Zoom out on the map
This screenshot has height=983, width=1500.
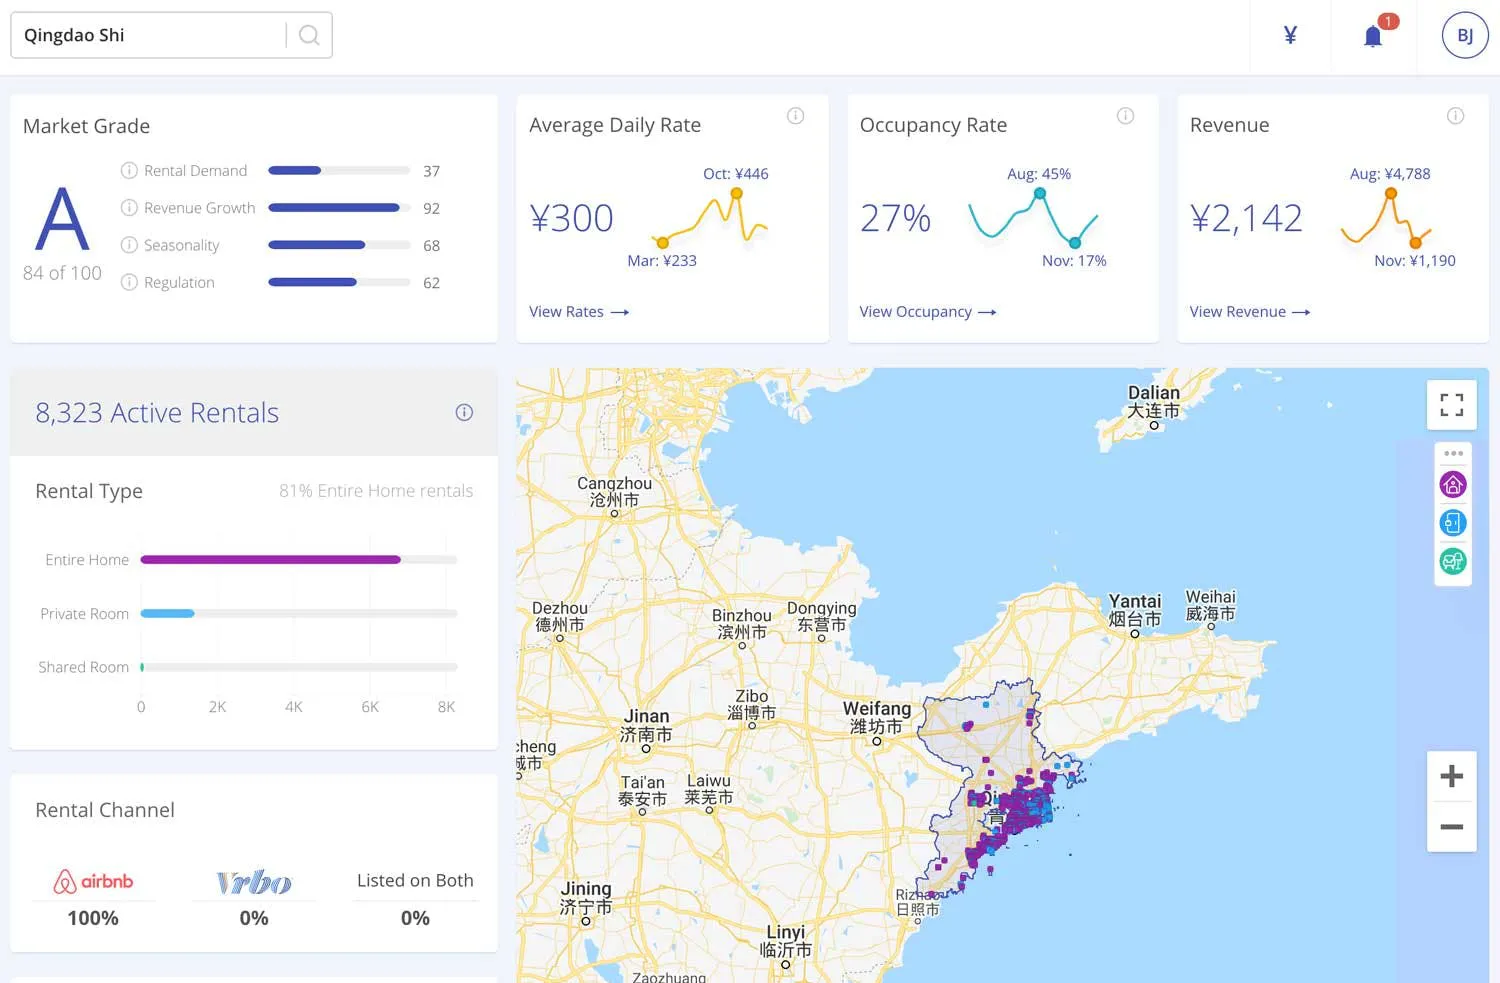(1452, 827)
